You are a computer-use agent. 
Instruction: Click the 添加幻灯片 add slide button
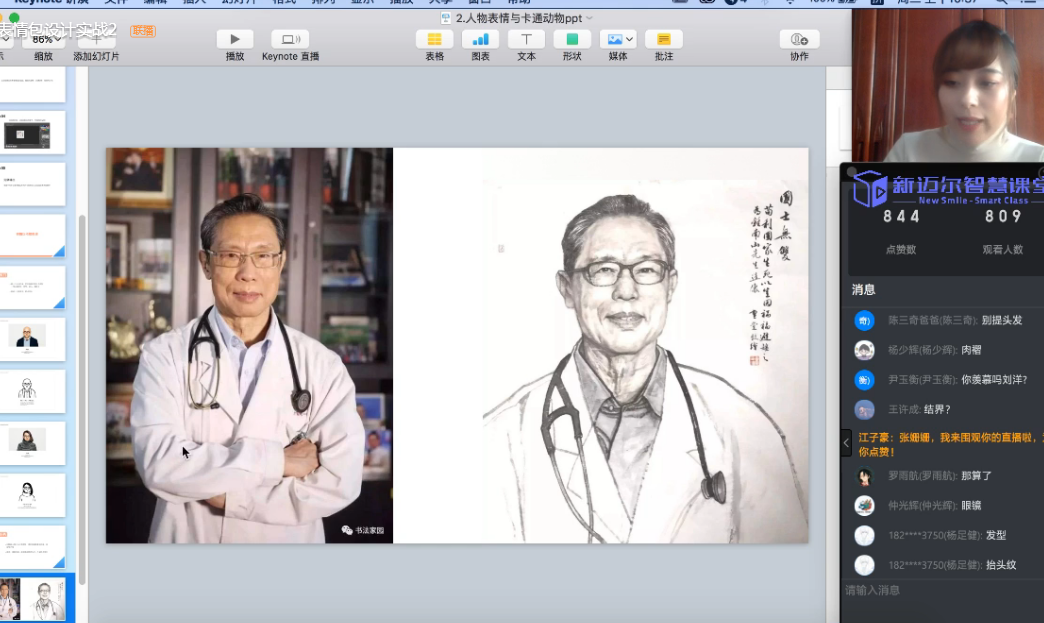[96, 40]
